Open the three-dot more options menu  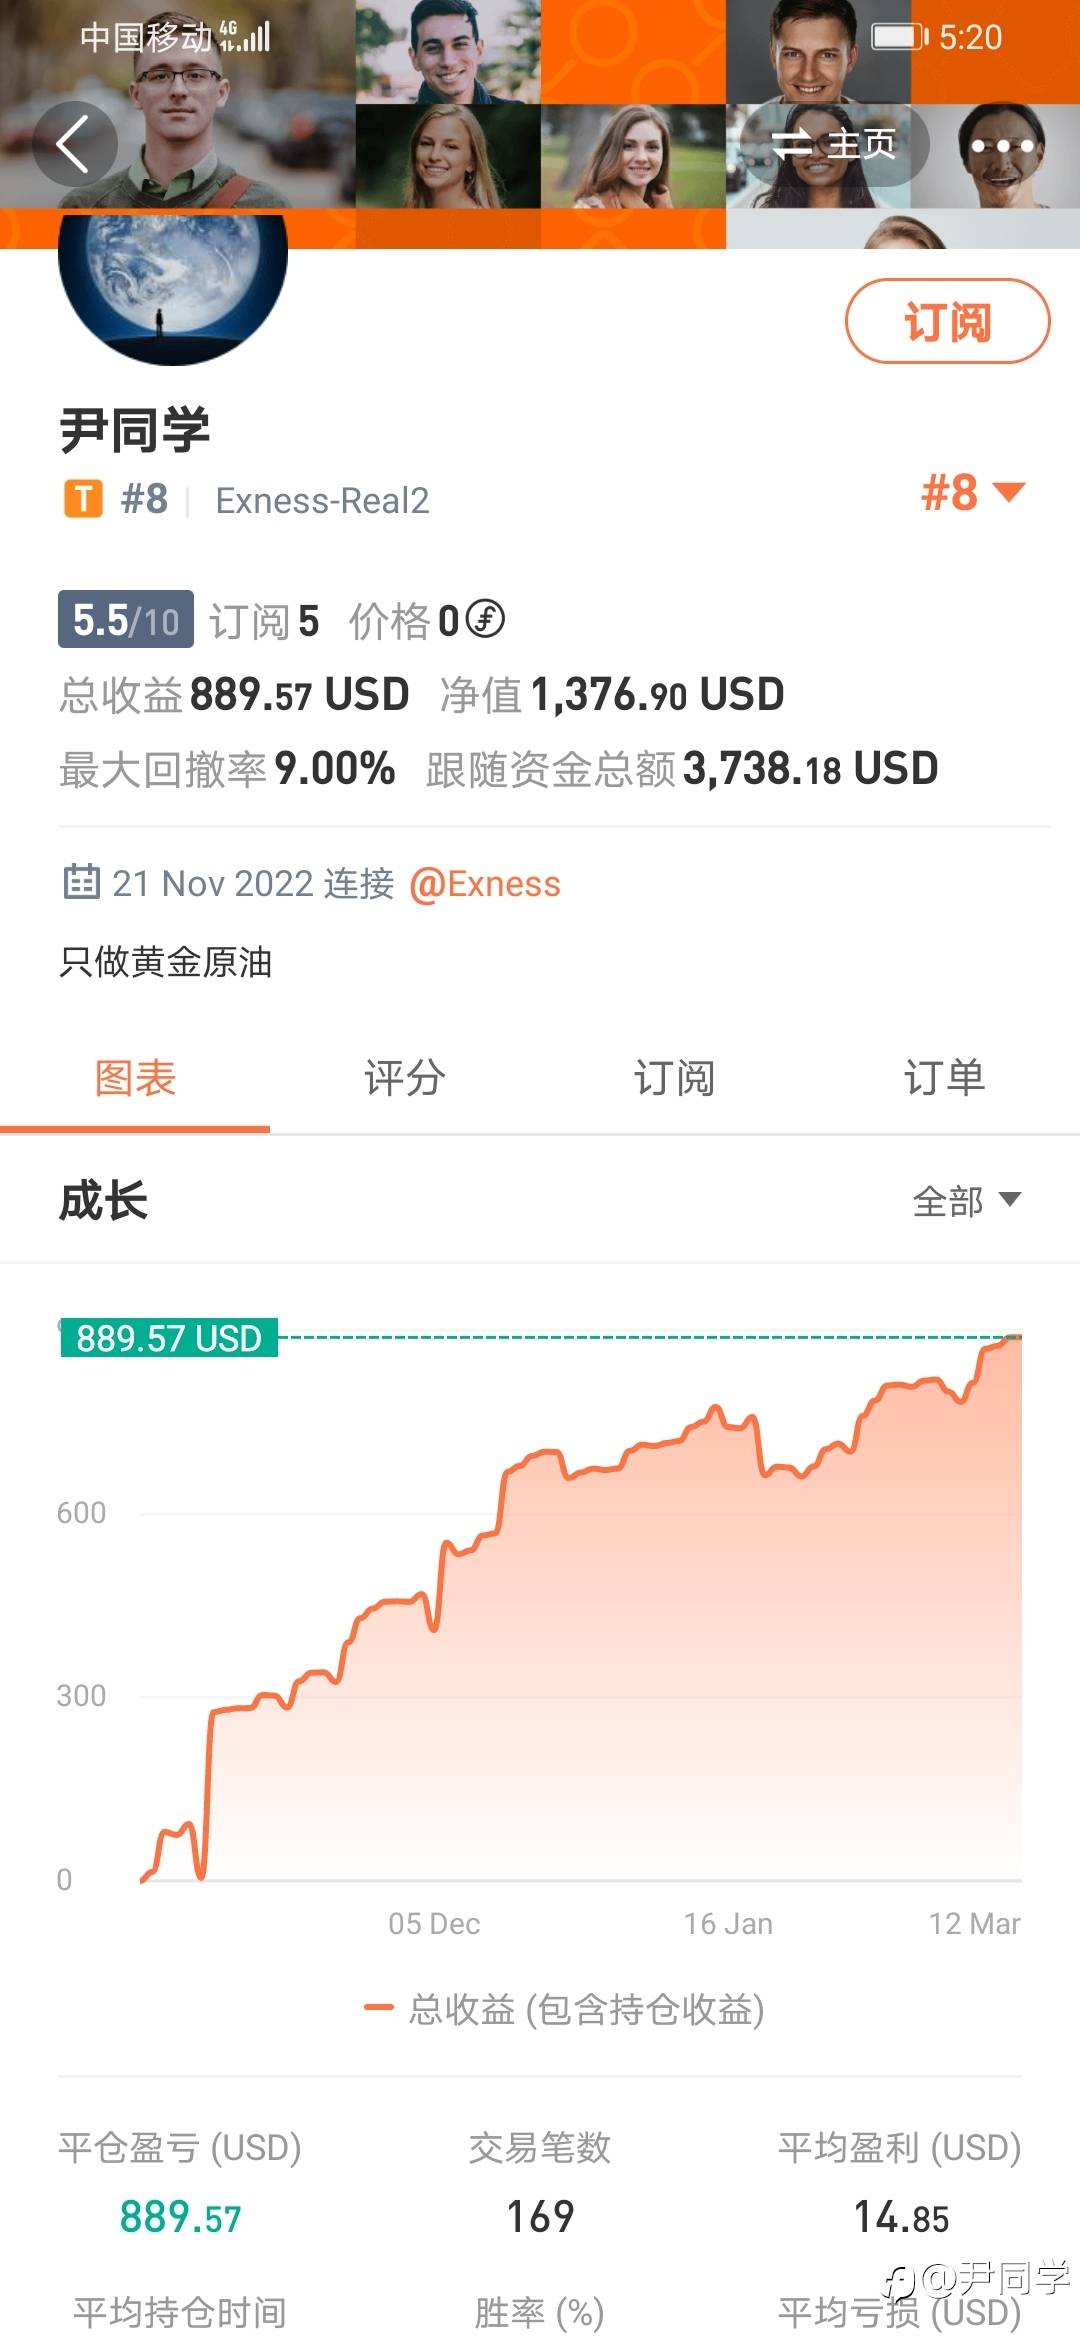[x=1001, y=146]
